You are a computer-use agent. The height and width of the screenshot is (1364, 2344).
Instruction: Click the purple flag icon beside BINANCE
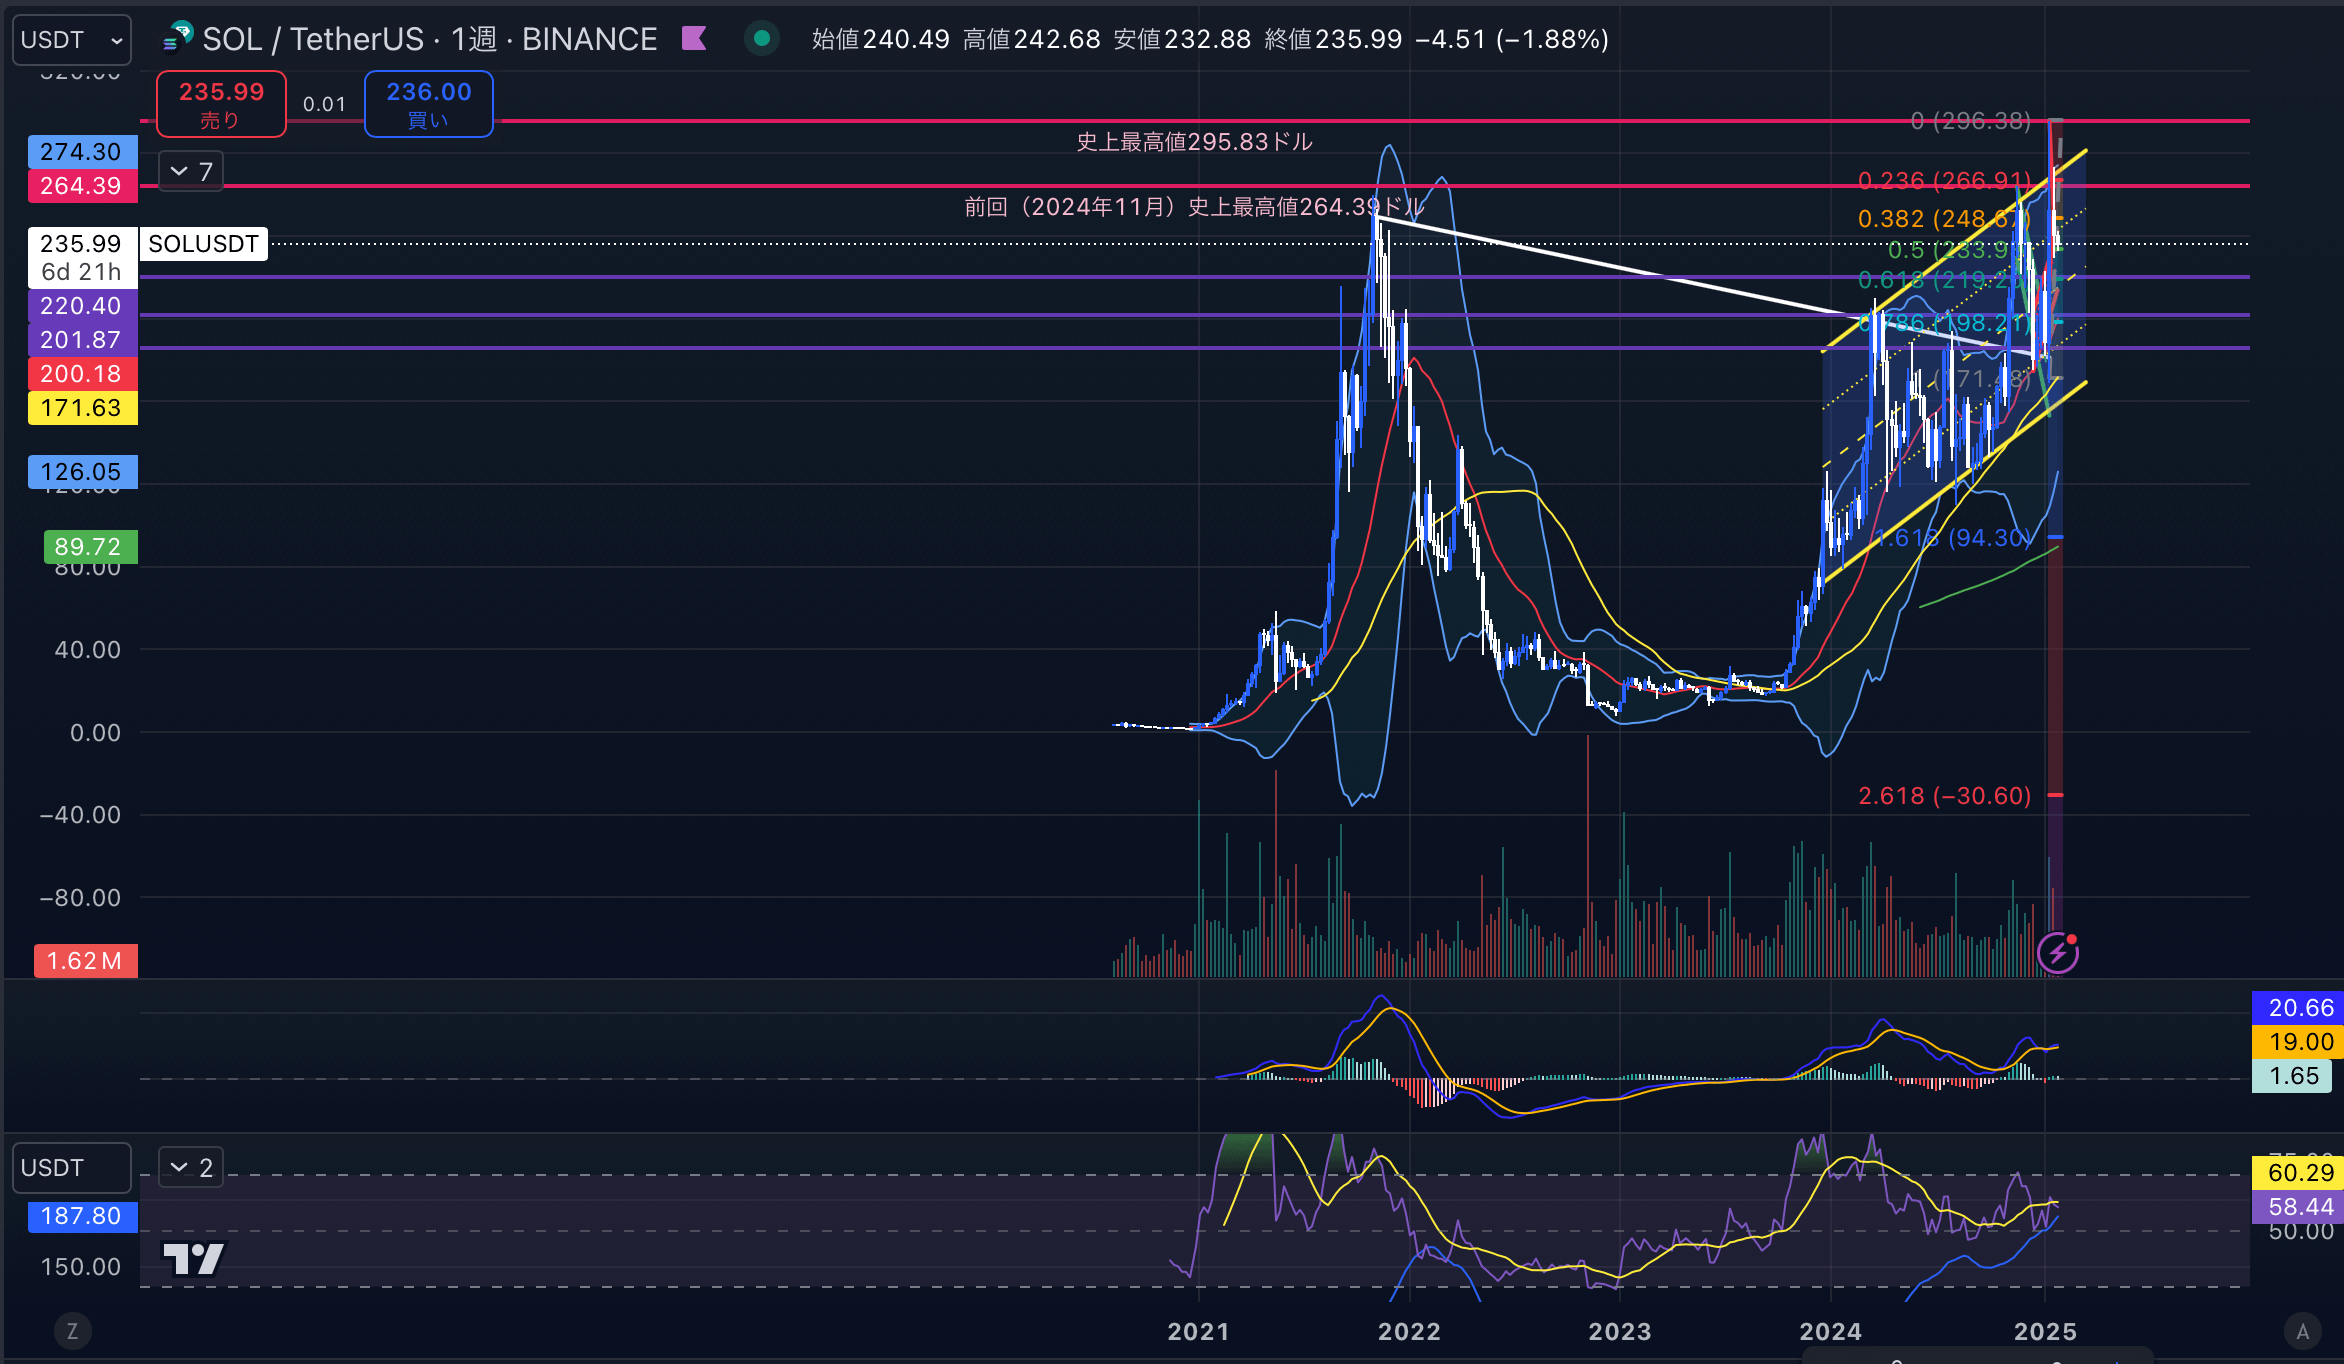tap(694, 39)
